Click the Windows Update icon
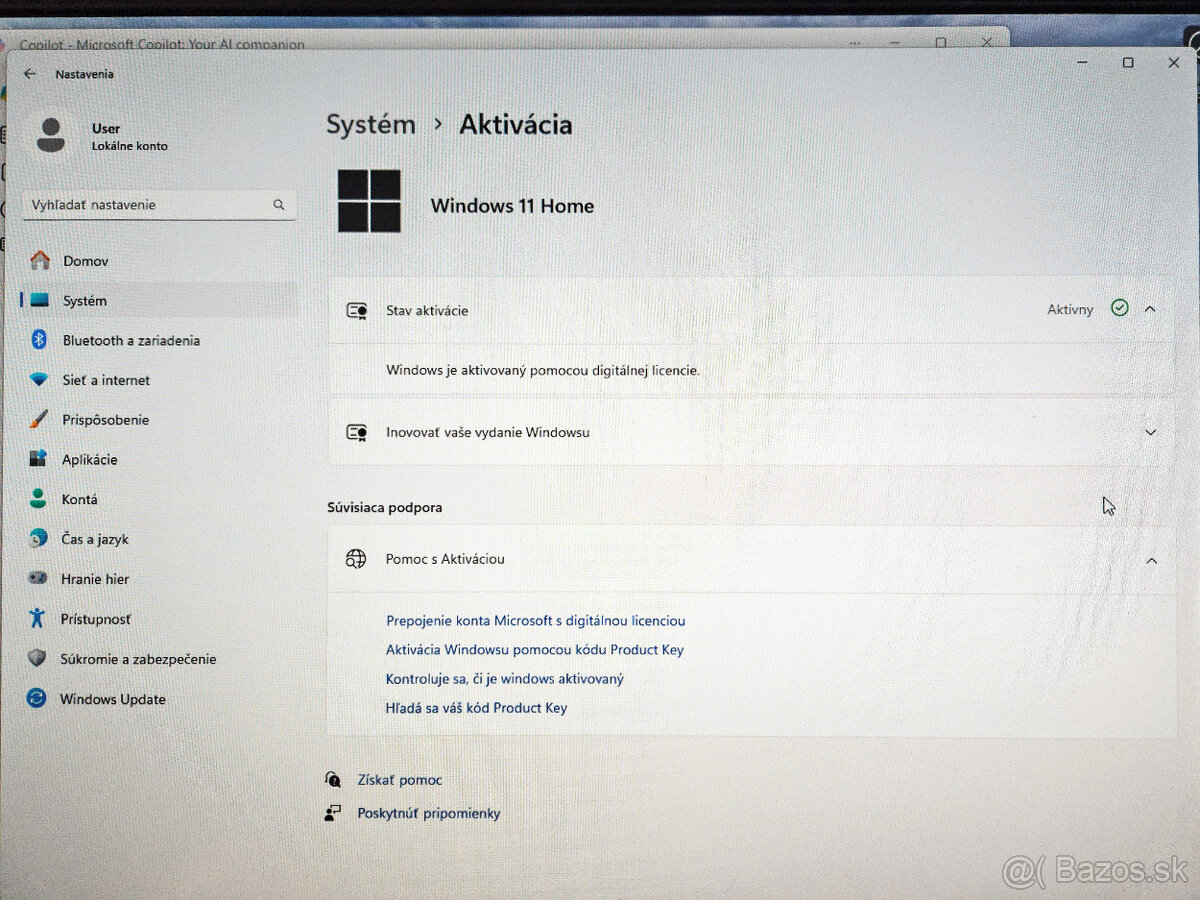The width and height of the screenshot is (1200, 900). tap(38, 699)
